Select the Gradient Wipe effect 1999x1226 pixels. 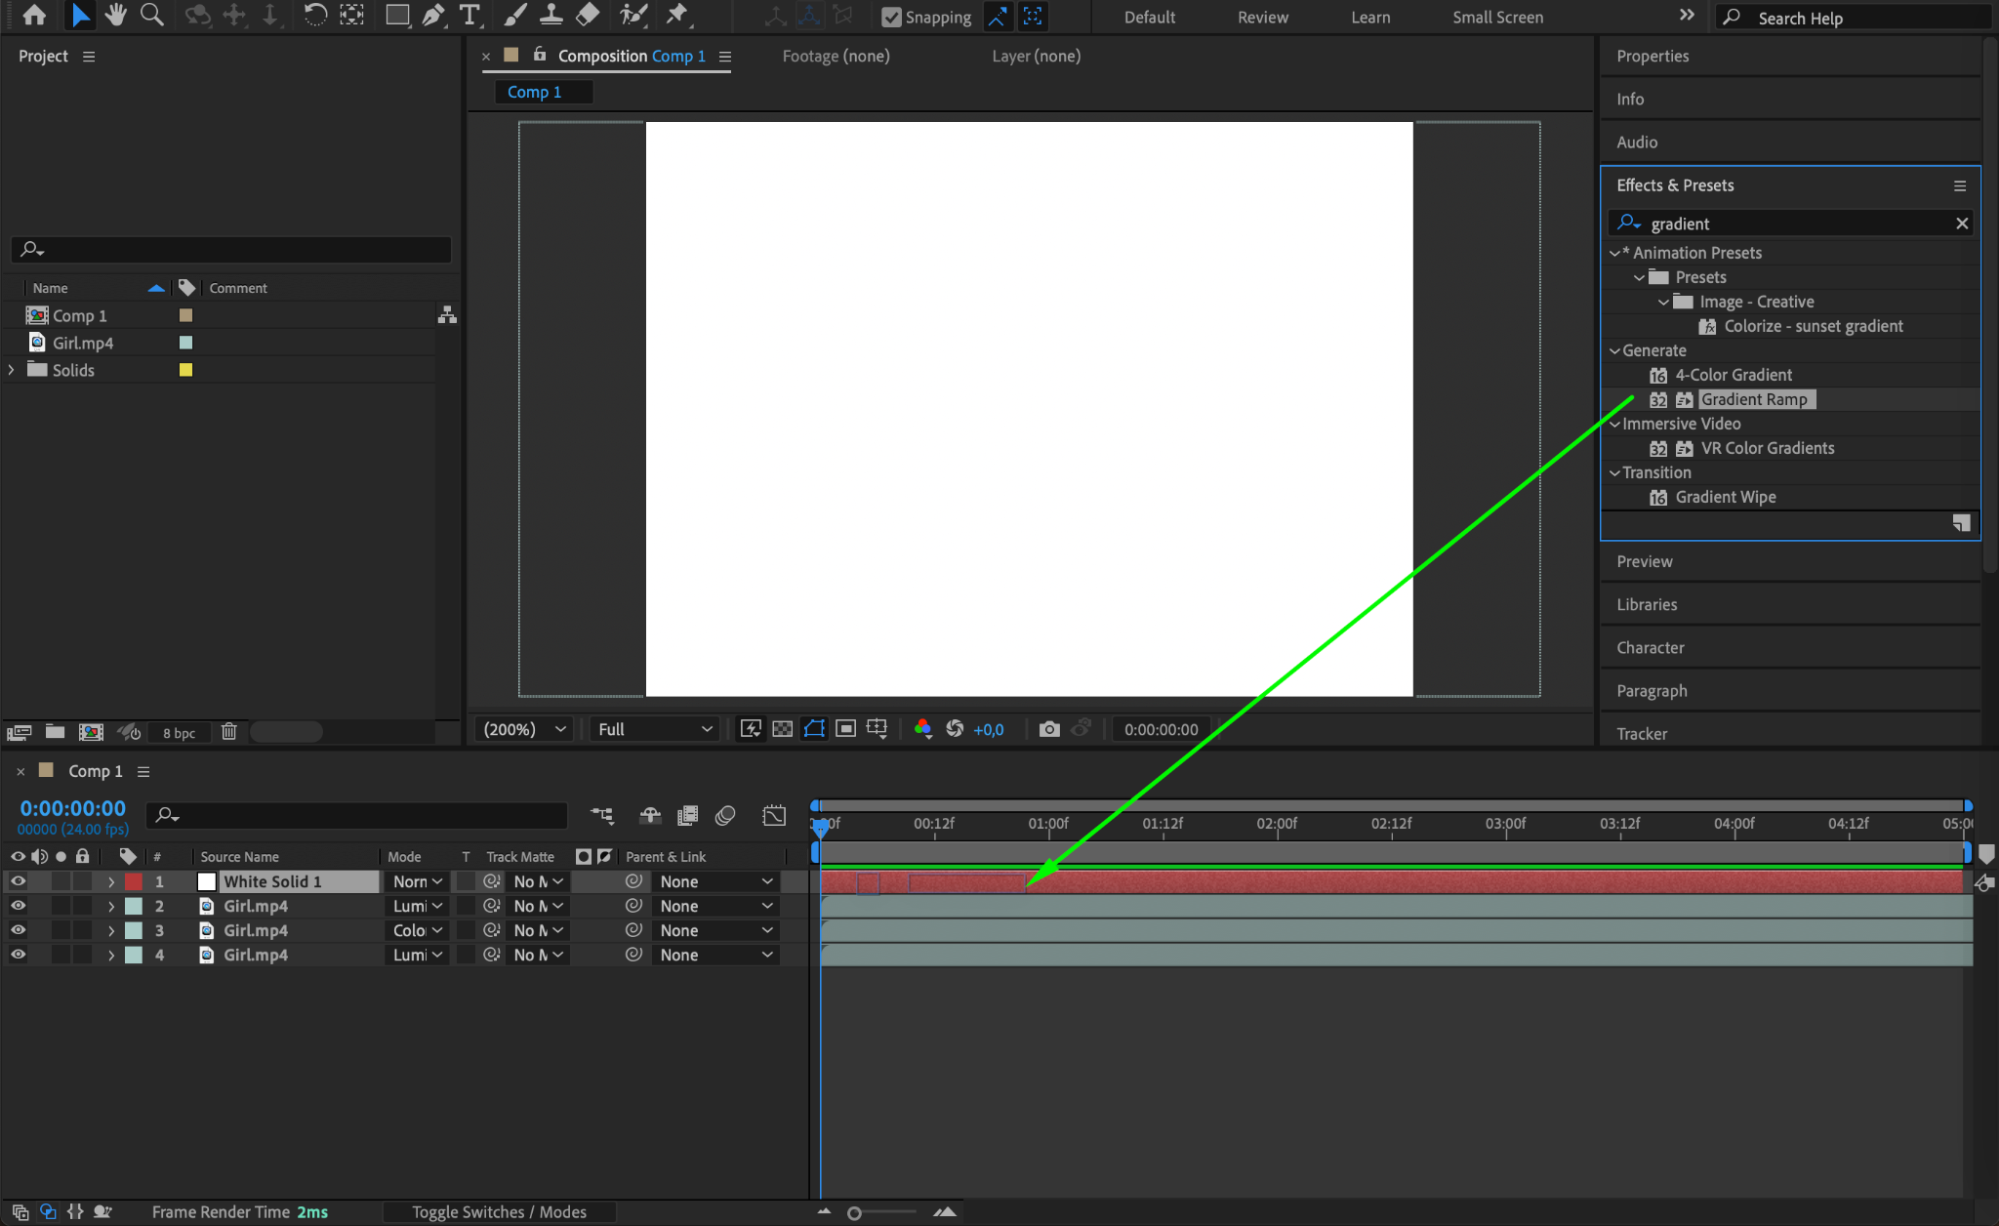point(1725,497)
